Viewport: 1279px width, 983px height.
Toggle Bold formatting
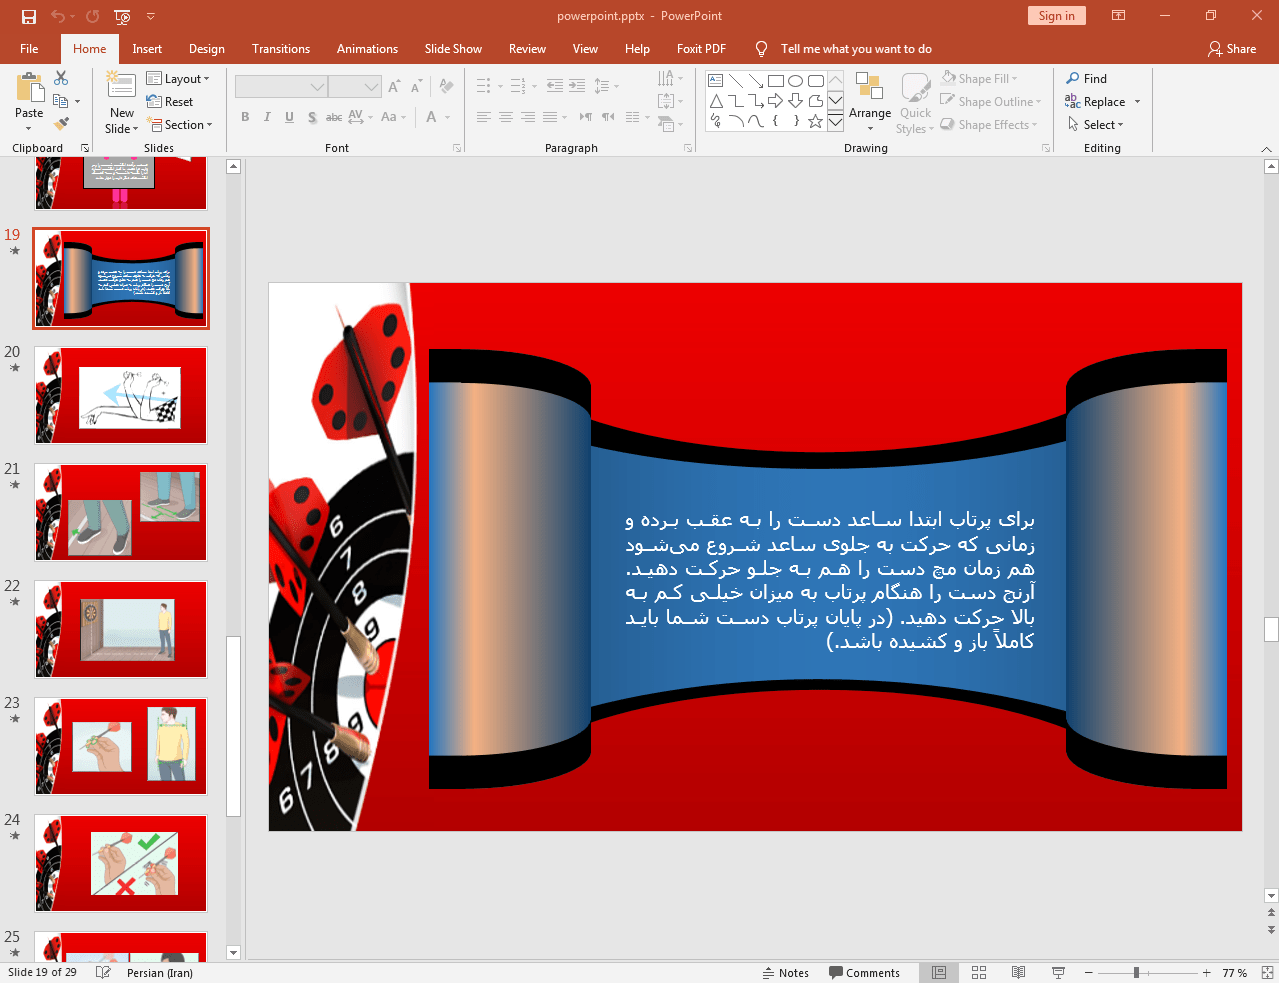click(245, 117)
